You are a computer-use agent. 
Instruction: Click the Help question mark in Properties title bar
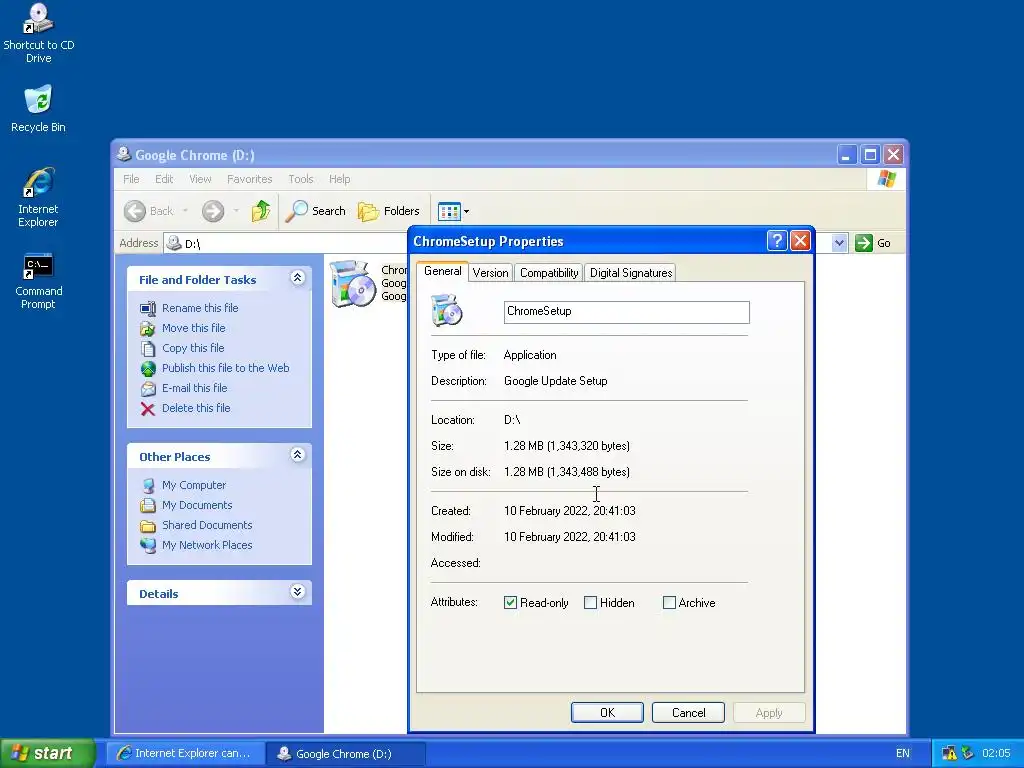pos(776,241)
